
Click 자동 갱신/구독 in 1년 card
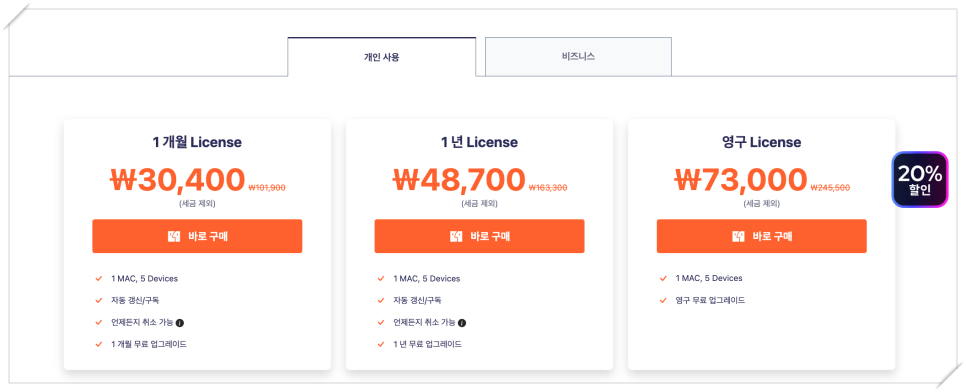[417, 300]
